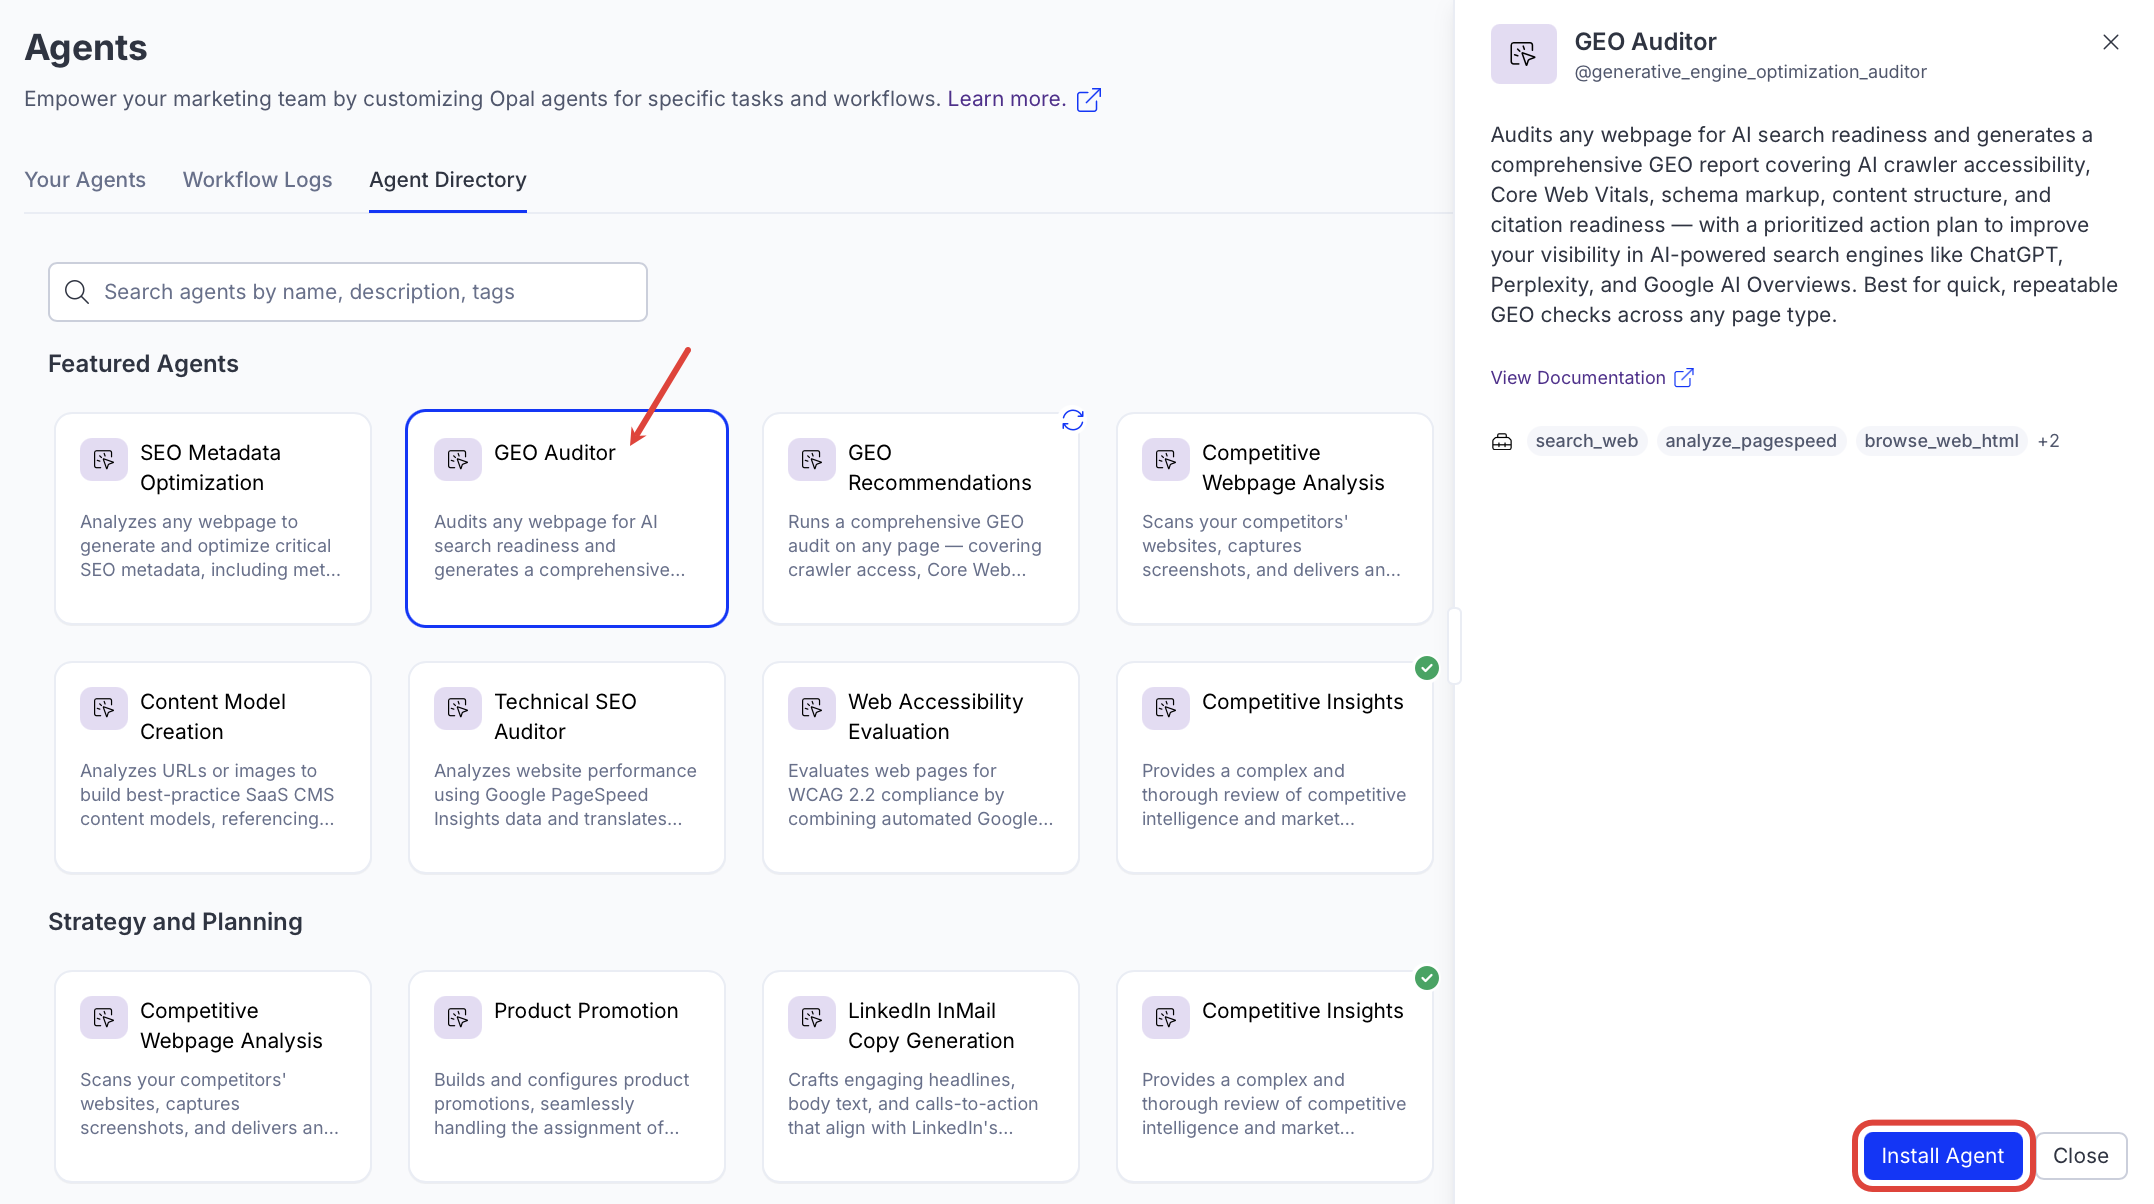The image size is (2154, 1204).
Task: Click the refresh icon on GEO Recommendations card
Action: 1072,420
